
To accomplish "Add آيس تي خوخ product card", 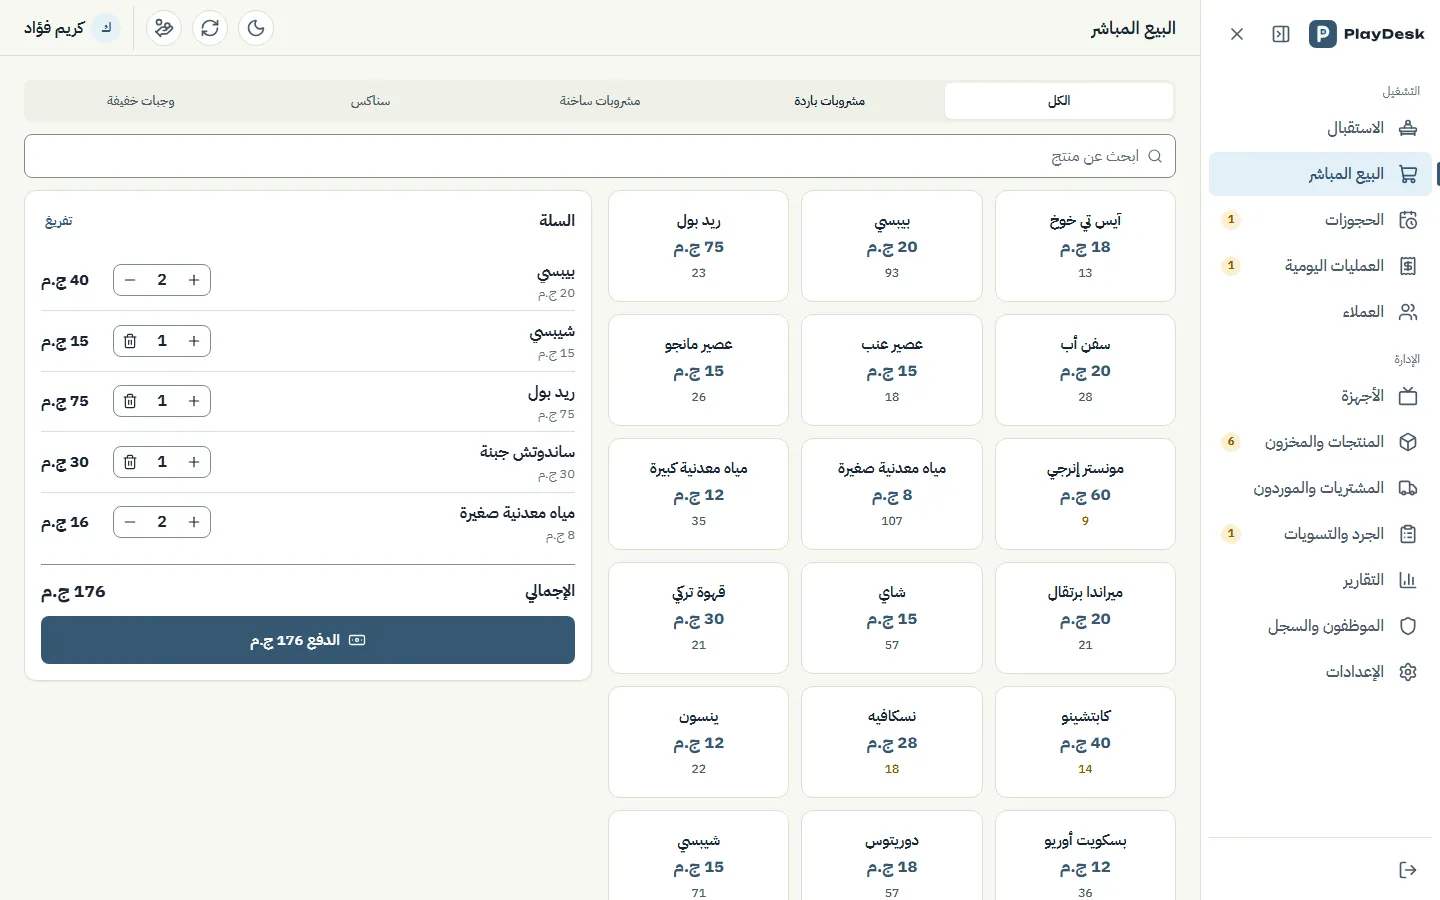I will [x=1085, y=246].
